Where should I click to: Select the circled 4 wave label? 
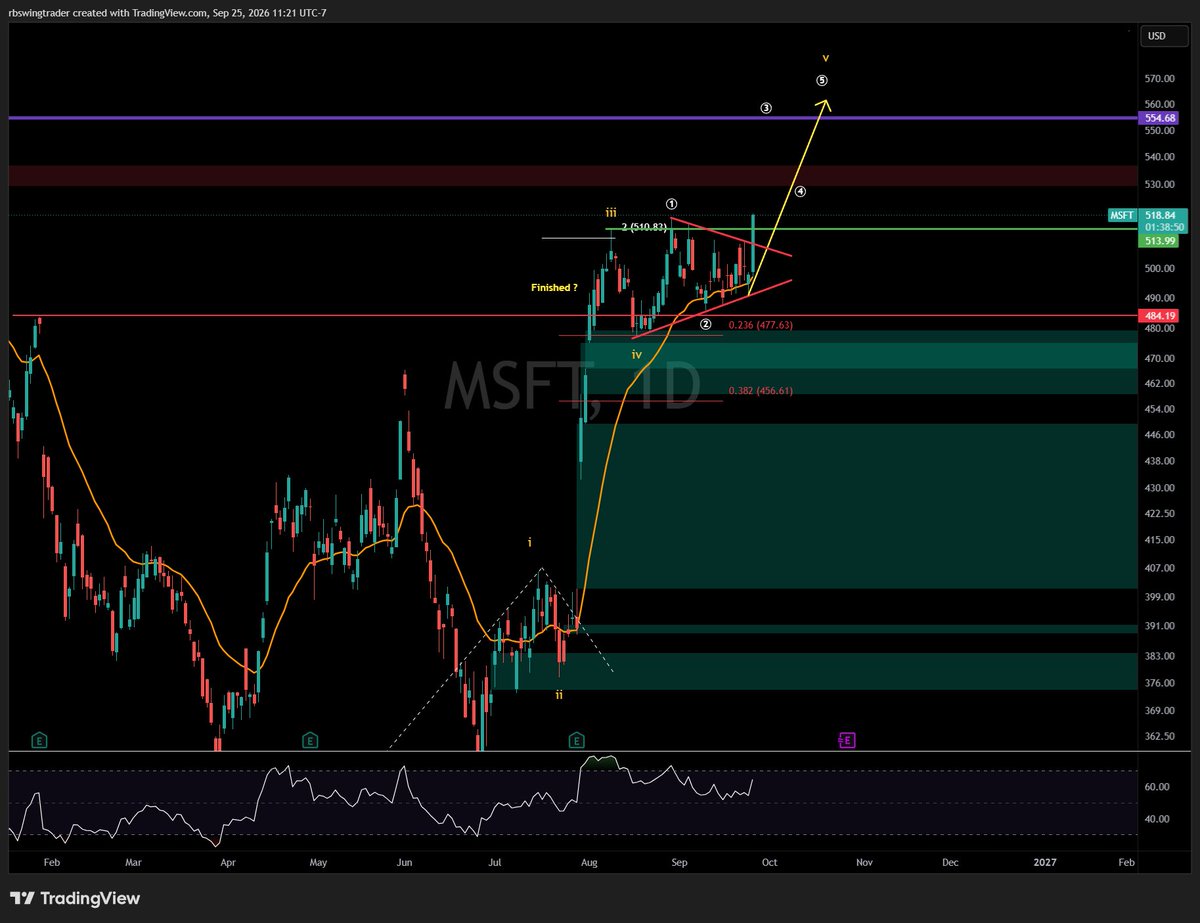(x=800, y=191)
